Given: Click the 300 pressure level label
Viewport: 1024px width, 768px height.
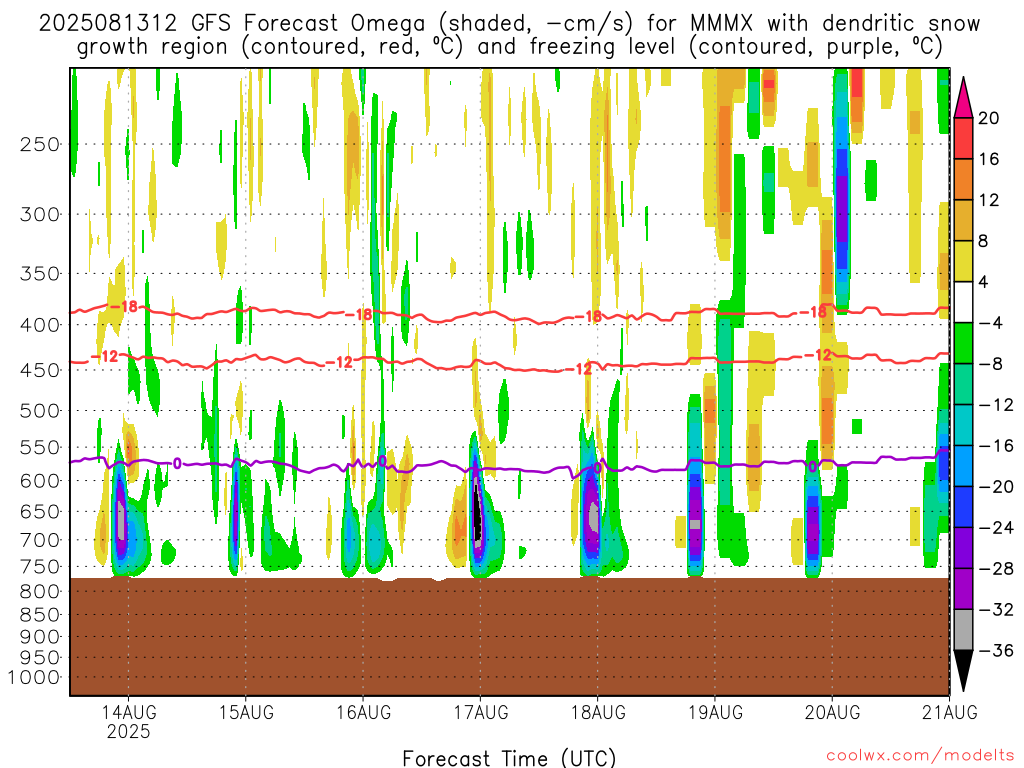Looking at the screenshot, I should tap(40, 214).
